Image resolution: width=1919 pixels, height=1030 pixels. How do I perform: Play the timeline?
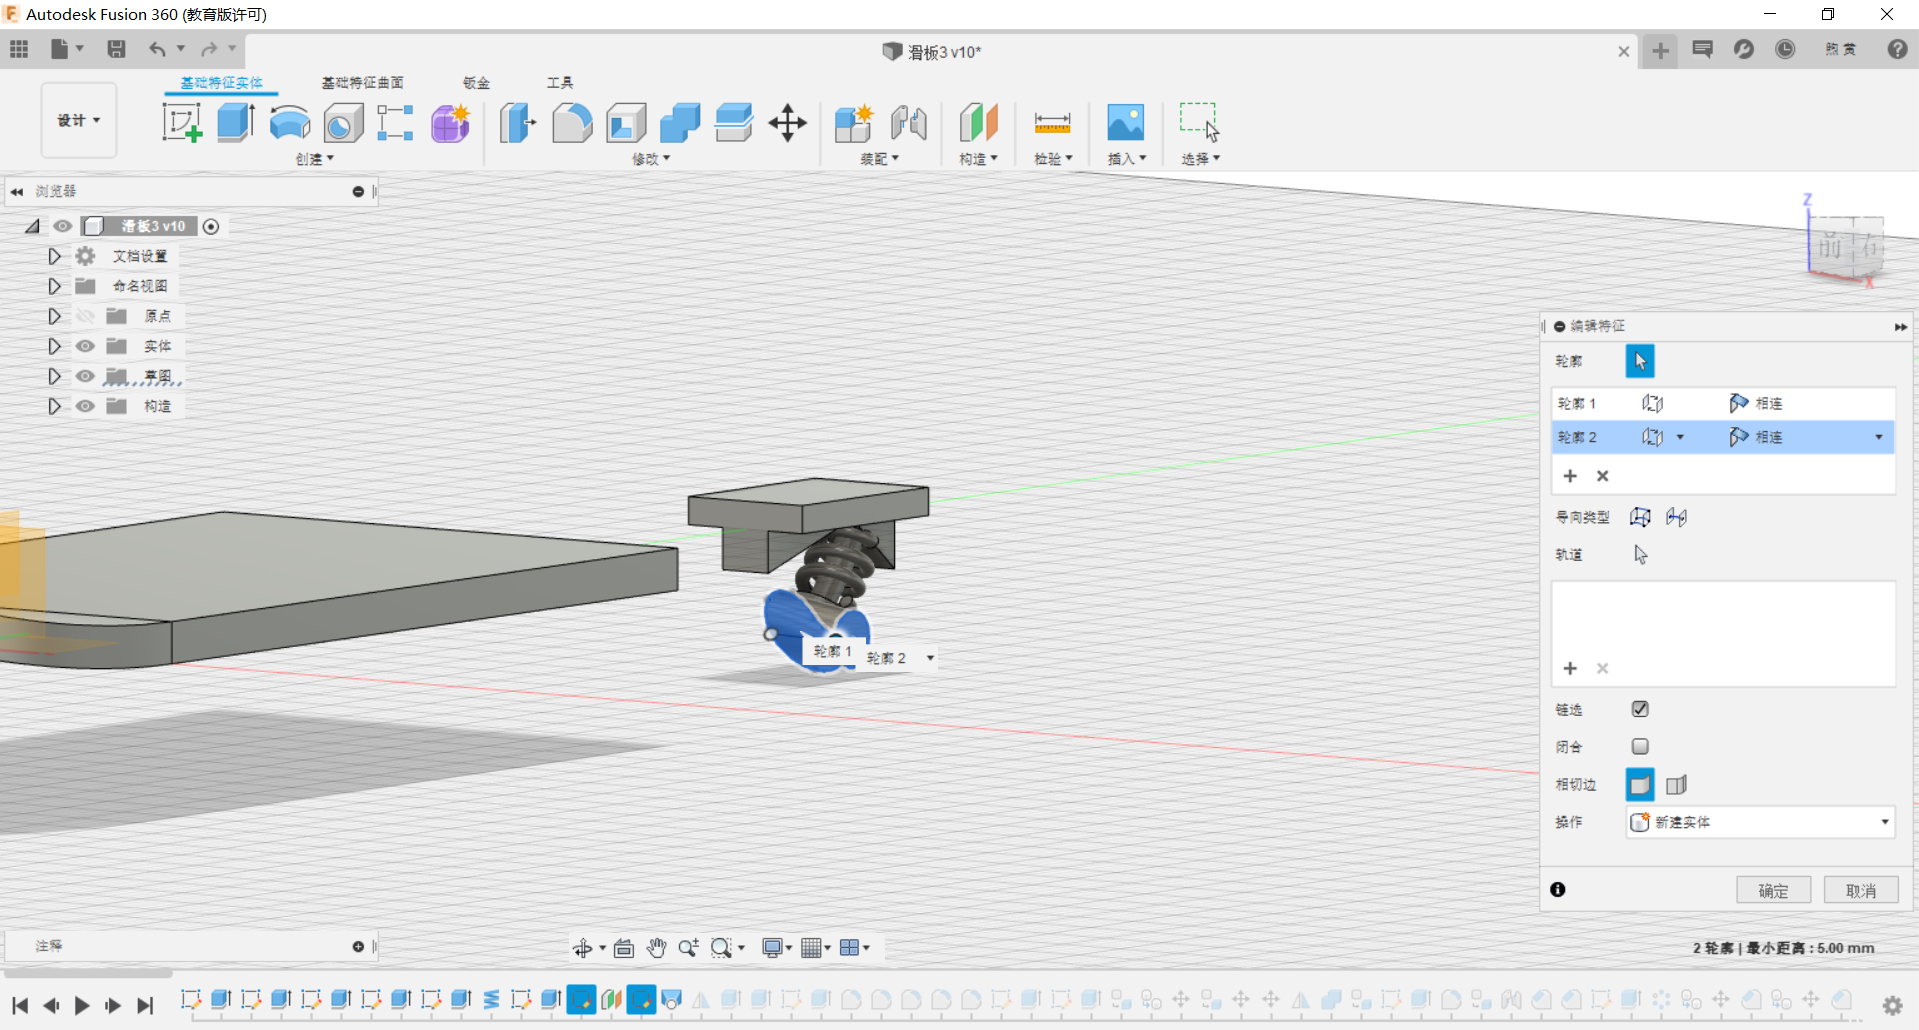click(x=82, y=1005)
